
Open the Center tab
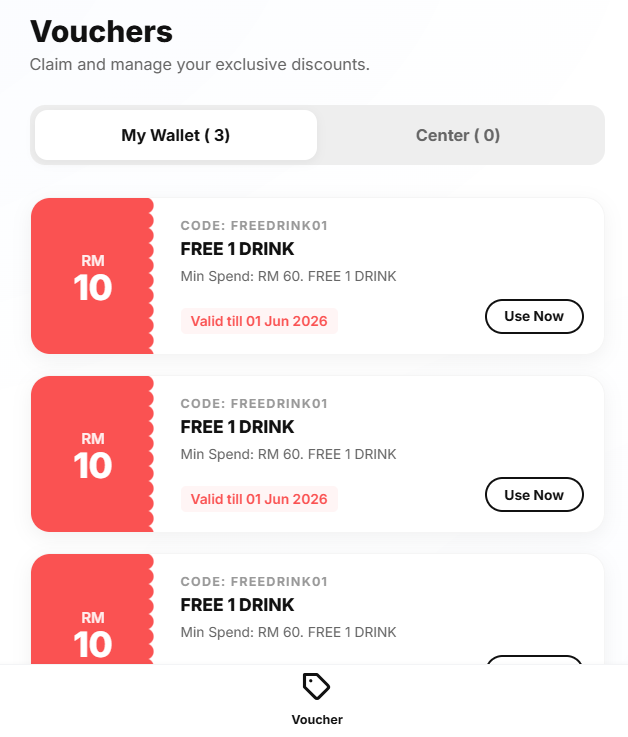tap(458, 135)
